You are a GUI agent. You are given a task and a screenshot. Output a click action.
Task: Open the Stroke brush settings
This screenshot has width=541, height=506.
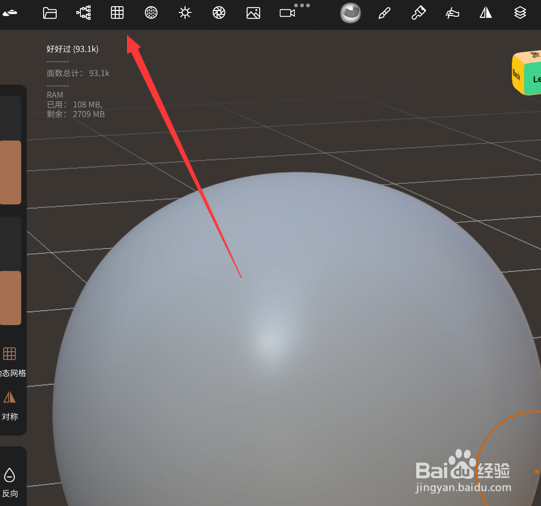(x=384, y=13)
